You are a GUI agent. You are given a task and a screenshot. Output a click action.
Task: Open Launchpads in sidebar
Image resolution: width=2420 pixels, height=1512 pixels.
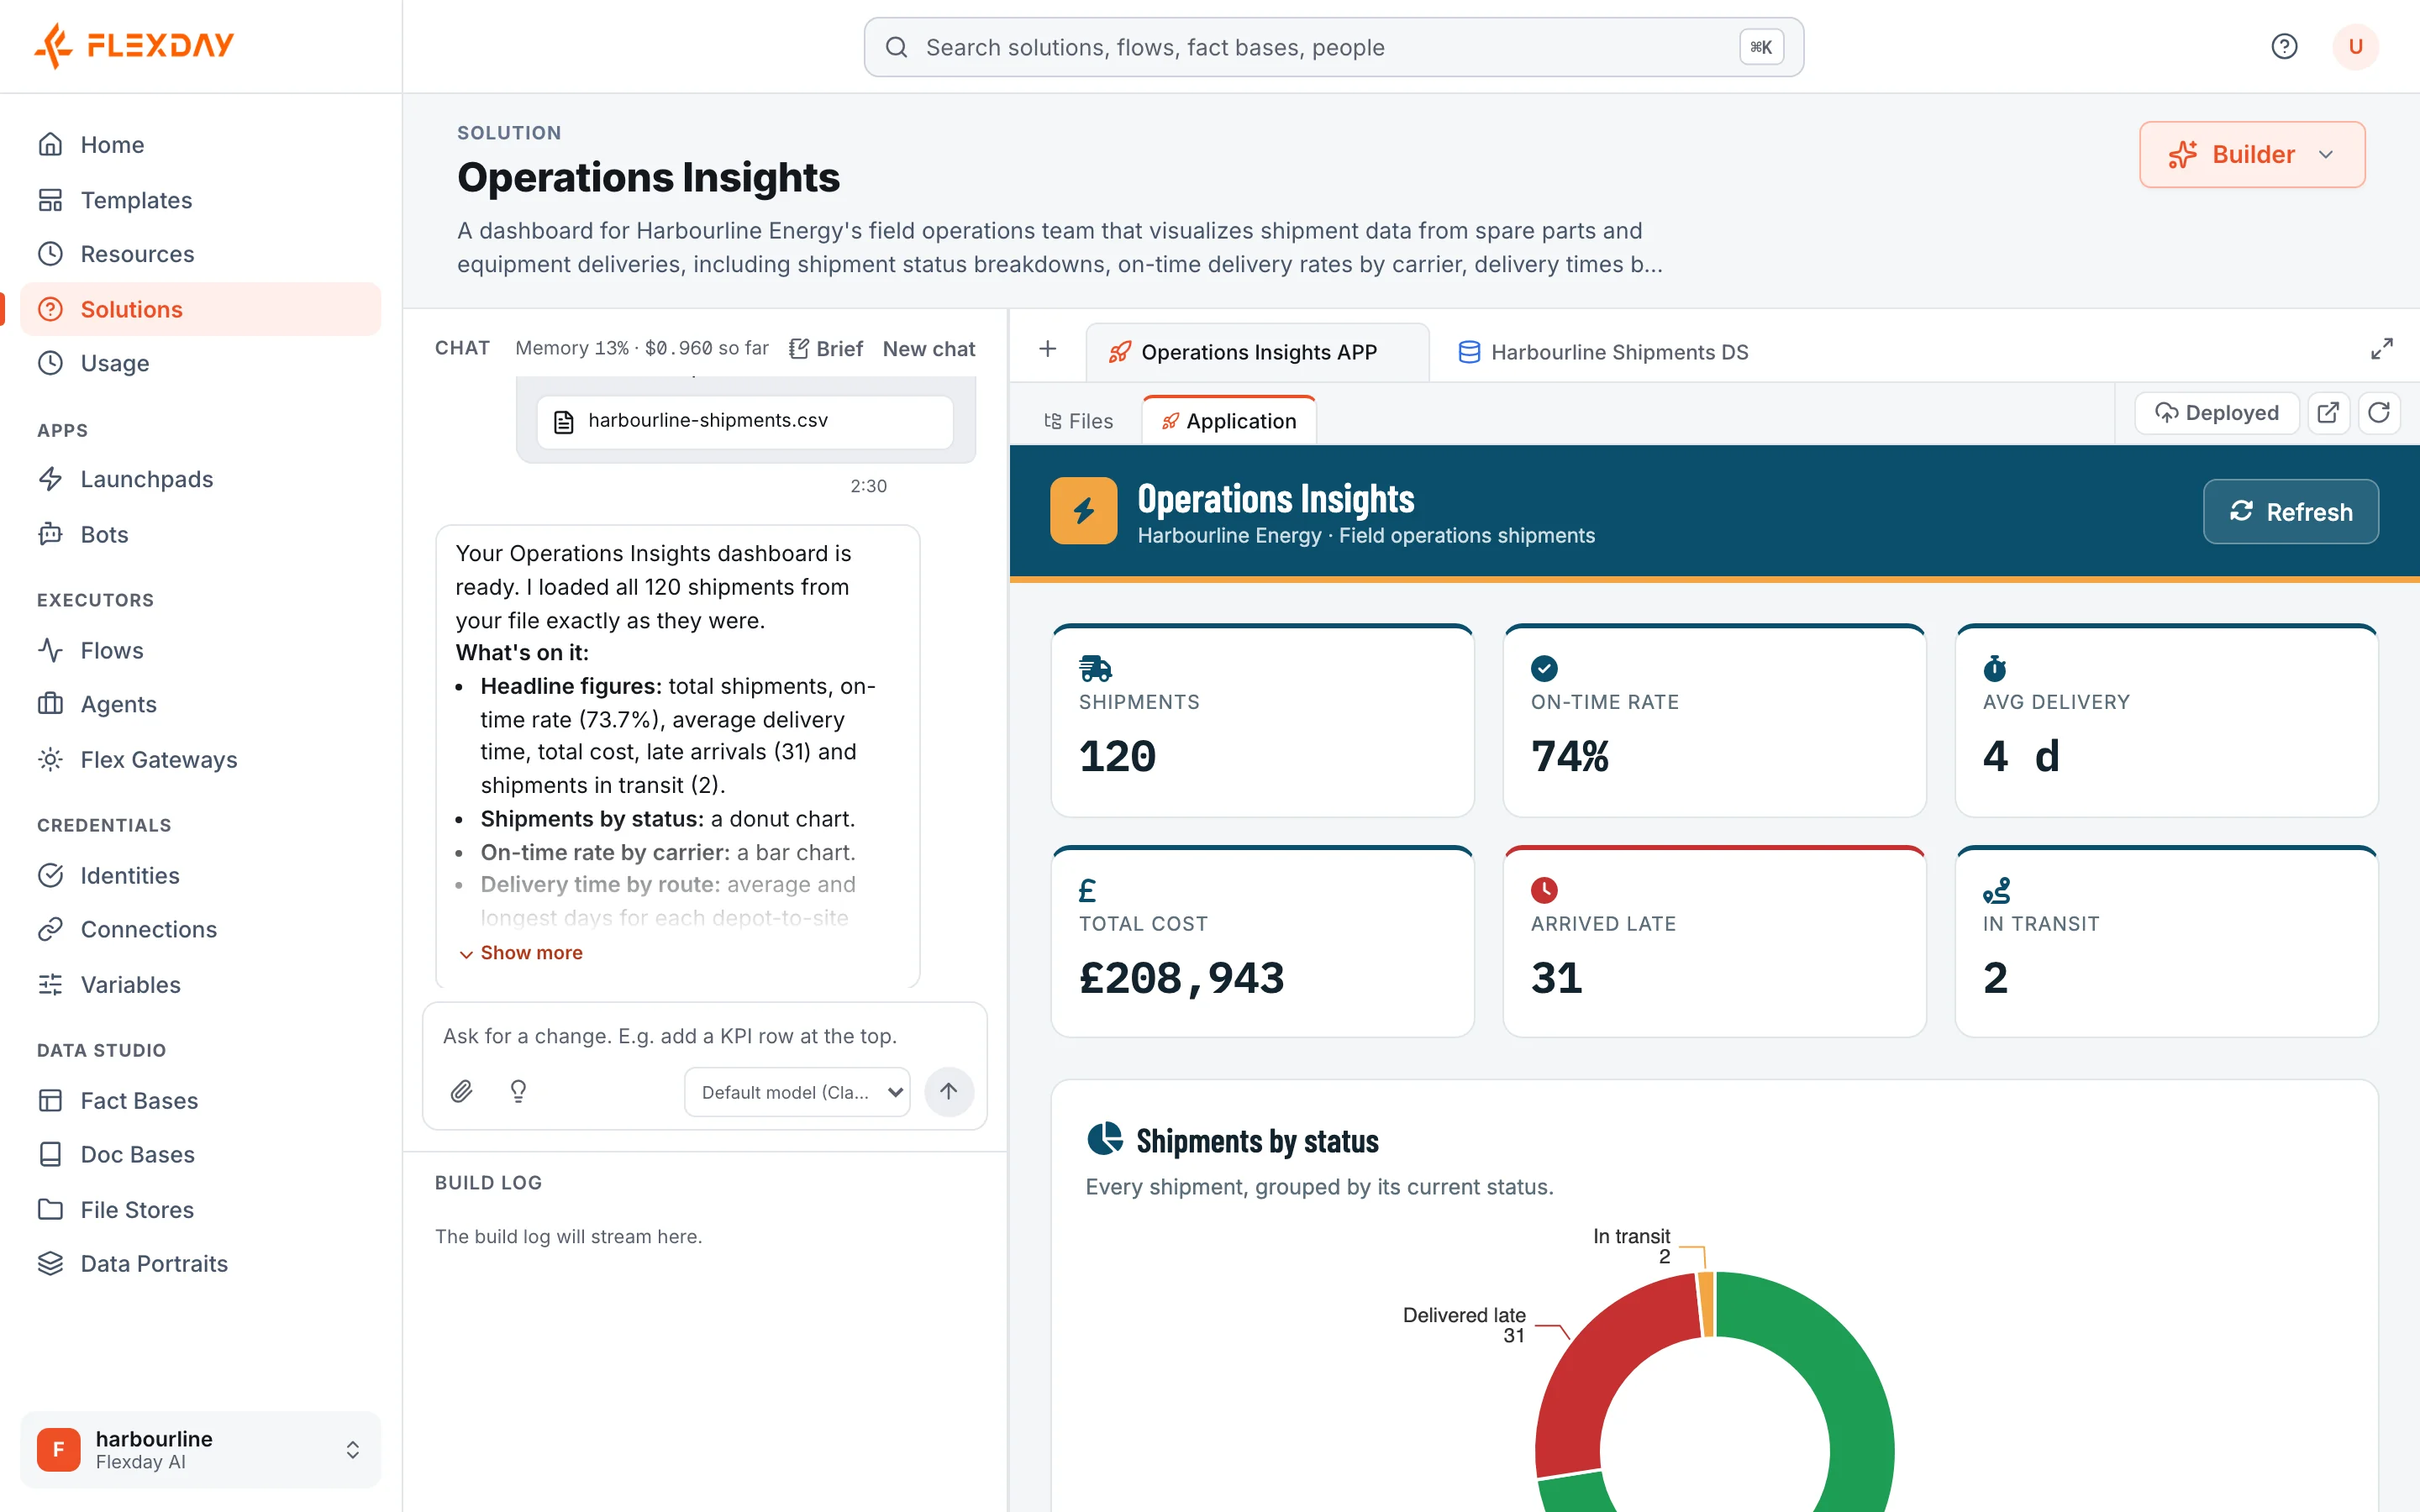200,479
